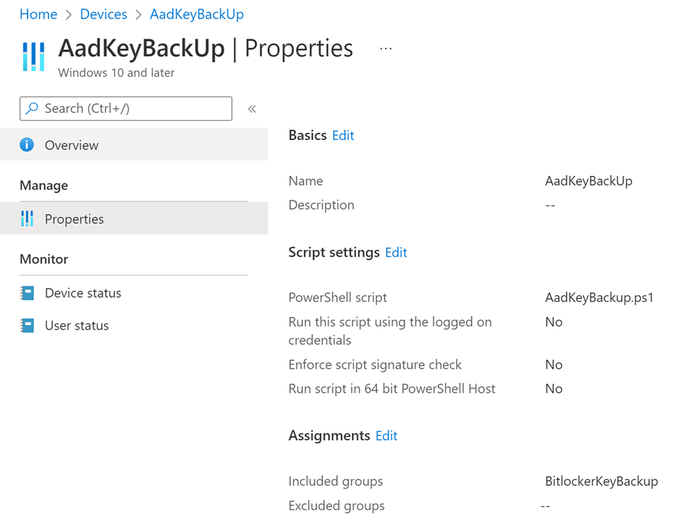Open the Overview menu item
The height and width of the screenshot is (526, 677).
tap(71, 145)
